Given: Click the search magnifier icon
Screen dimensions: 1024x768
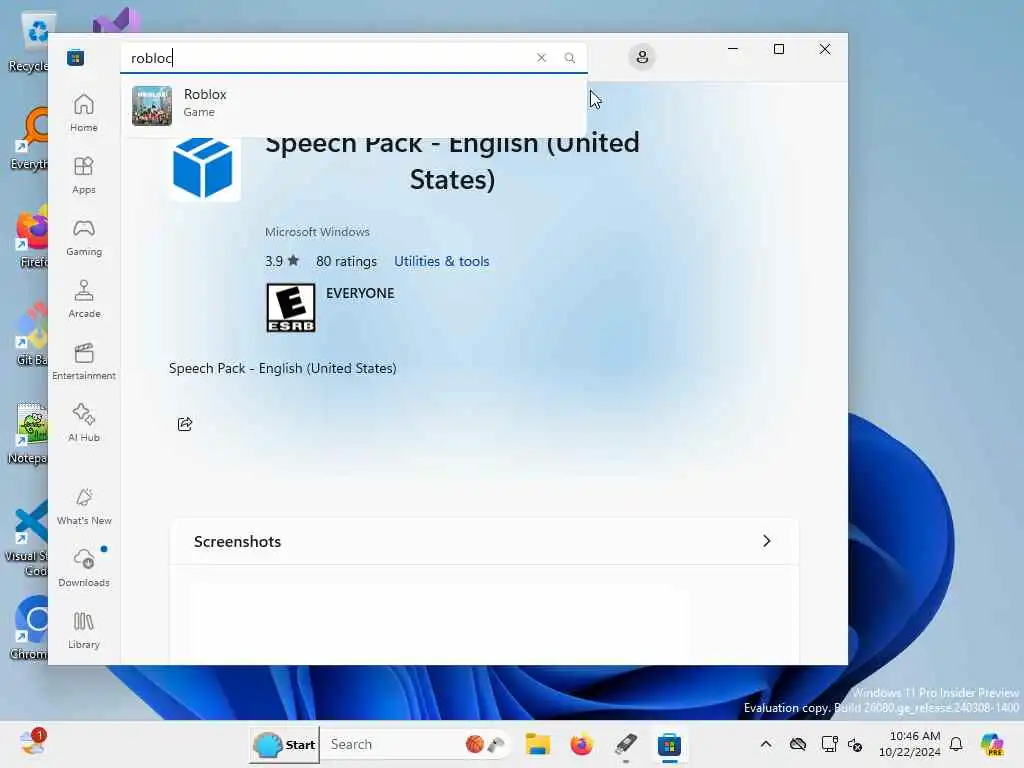Looking at the screenshot, I should pyautogui.click(x=569, y=57).
